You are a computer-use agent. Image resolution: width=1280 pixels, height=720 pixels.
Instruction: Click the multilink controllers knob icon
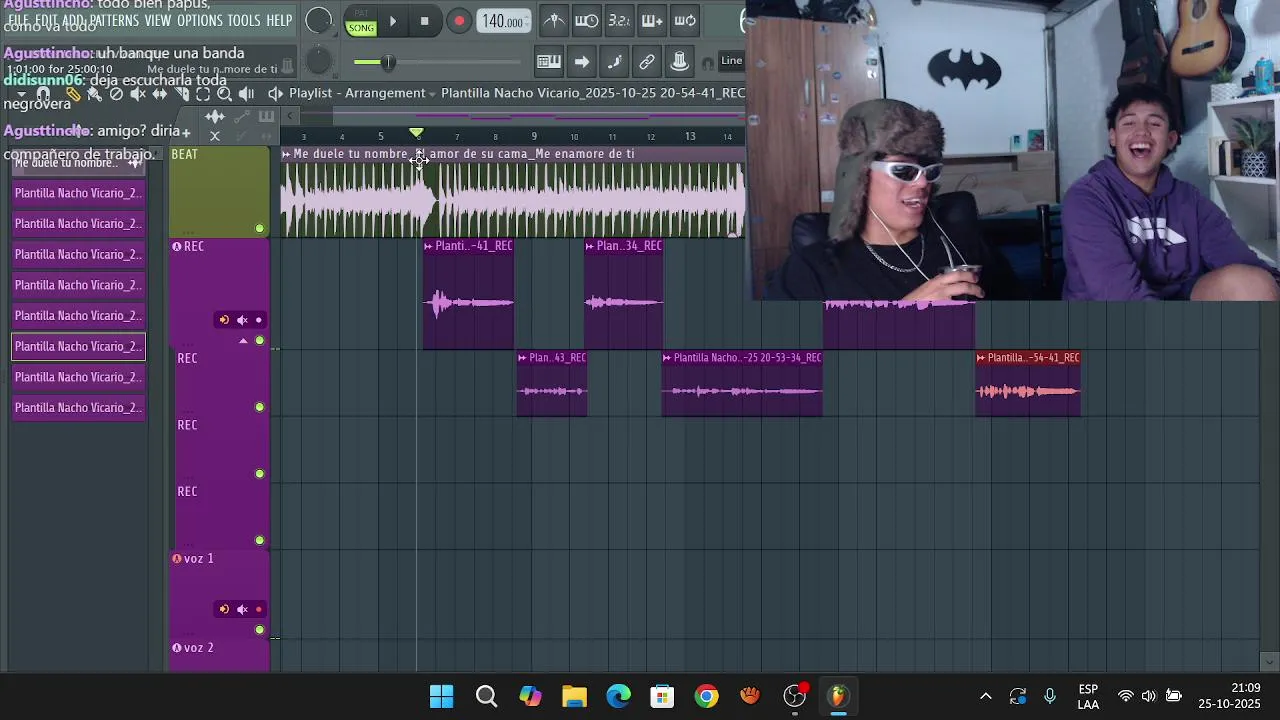679,61
